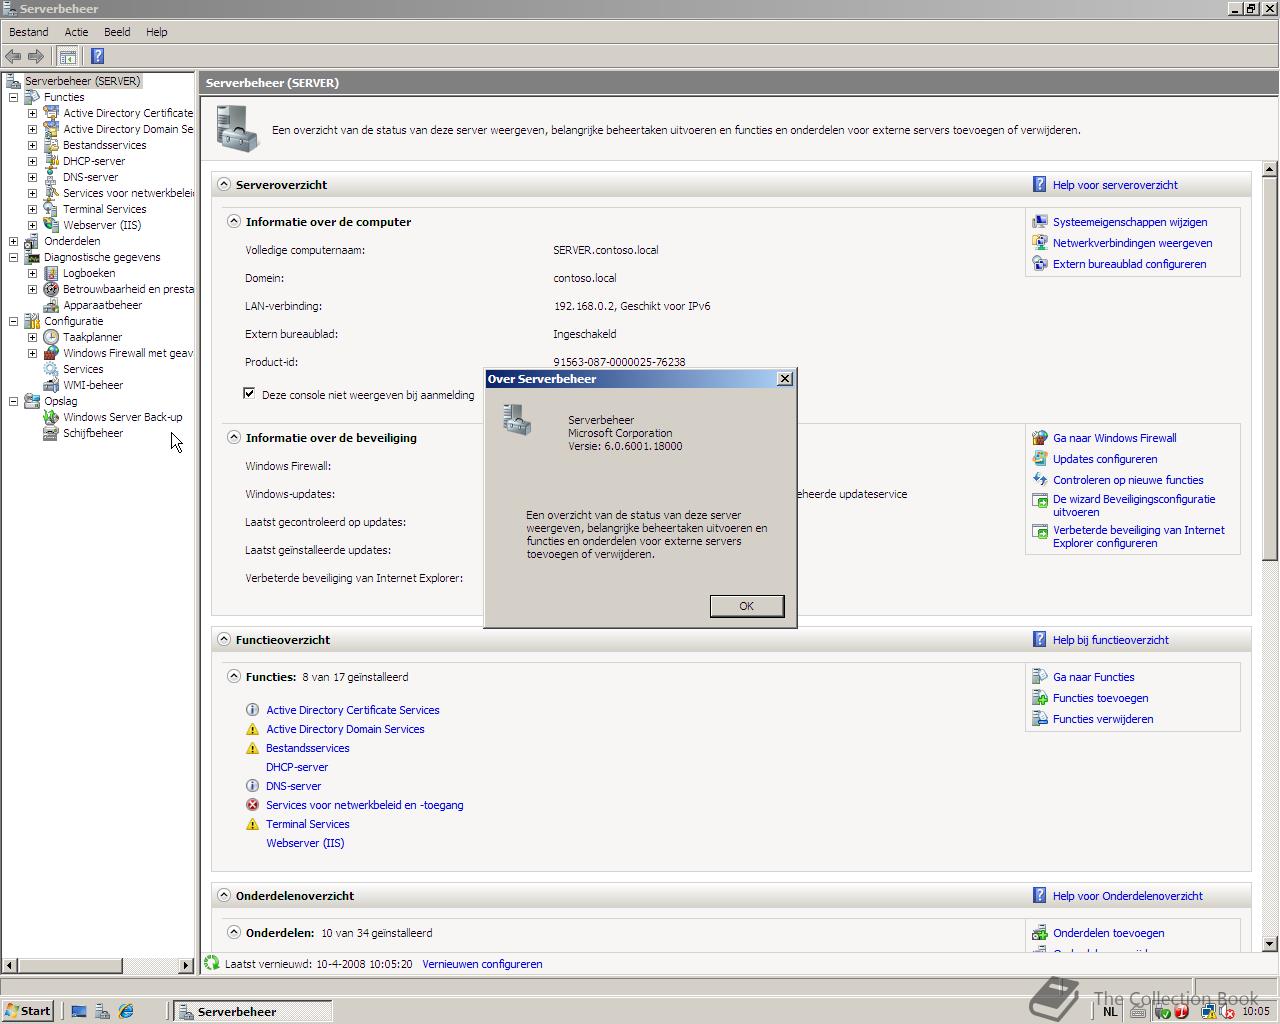Expand the DHCP-server tree node
This screenshot has height=1024, width=1280.
(32, 161)
